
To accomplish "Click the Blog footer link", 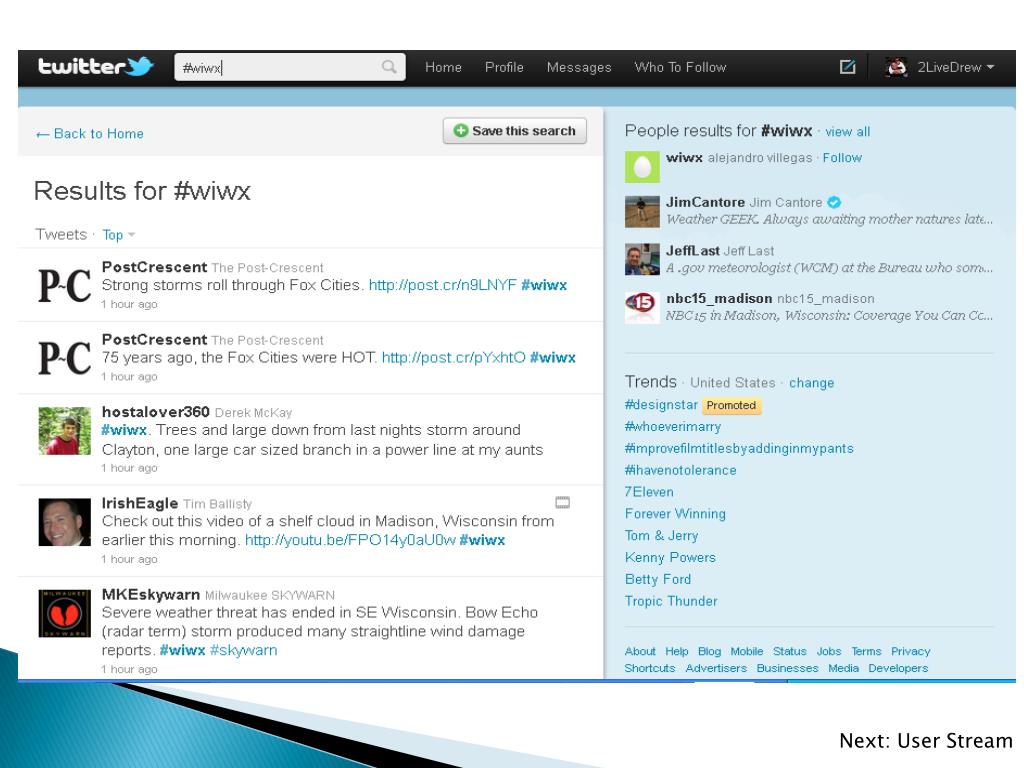I will tap(709, 651).
